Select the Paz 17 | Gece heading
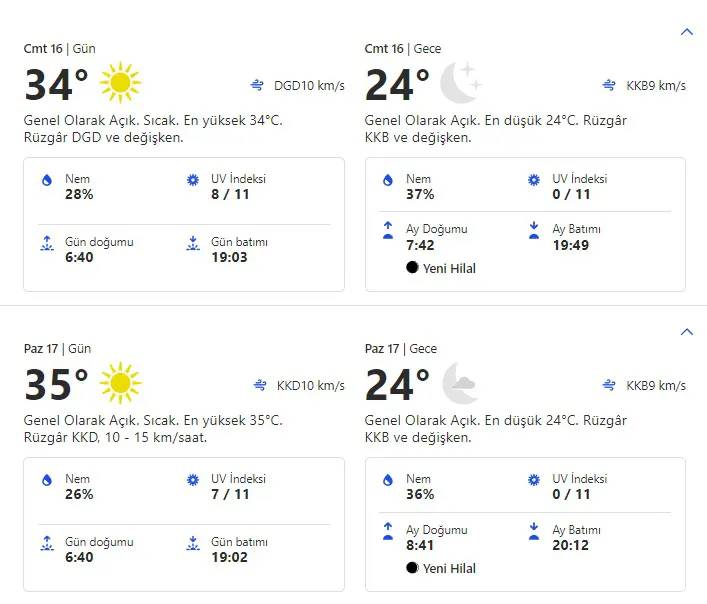Image resolution: width=707 pixels, height=604 pixels. (400, 348)
